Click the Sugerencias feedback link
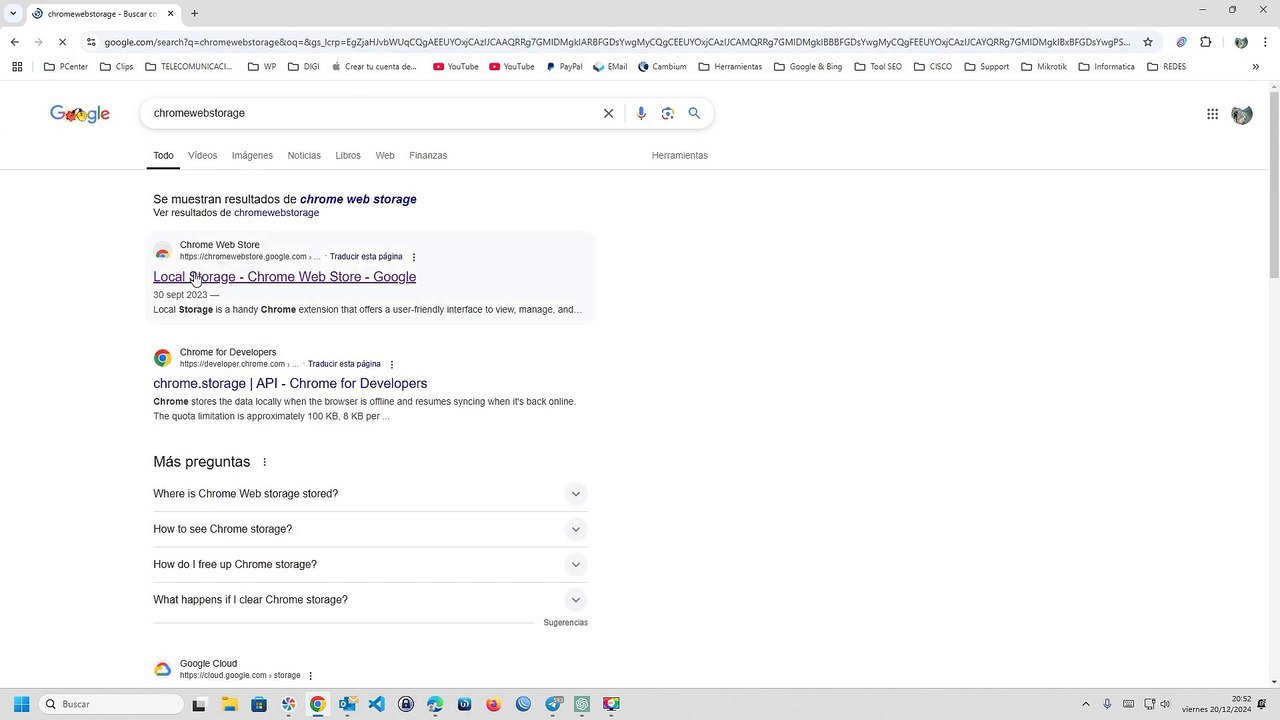This screenshot has width=1280, height=720. (x=566, y=623)
